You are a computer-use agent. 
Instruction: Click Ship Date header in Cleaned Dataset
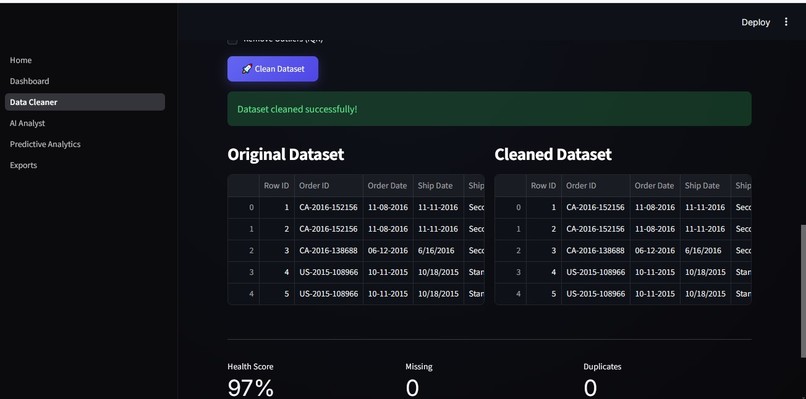tap(705, 186)
